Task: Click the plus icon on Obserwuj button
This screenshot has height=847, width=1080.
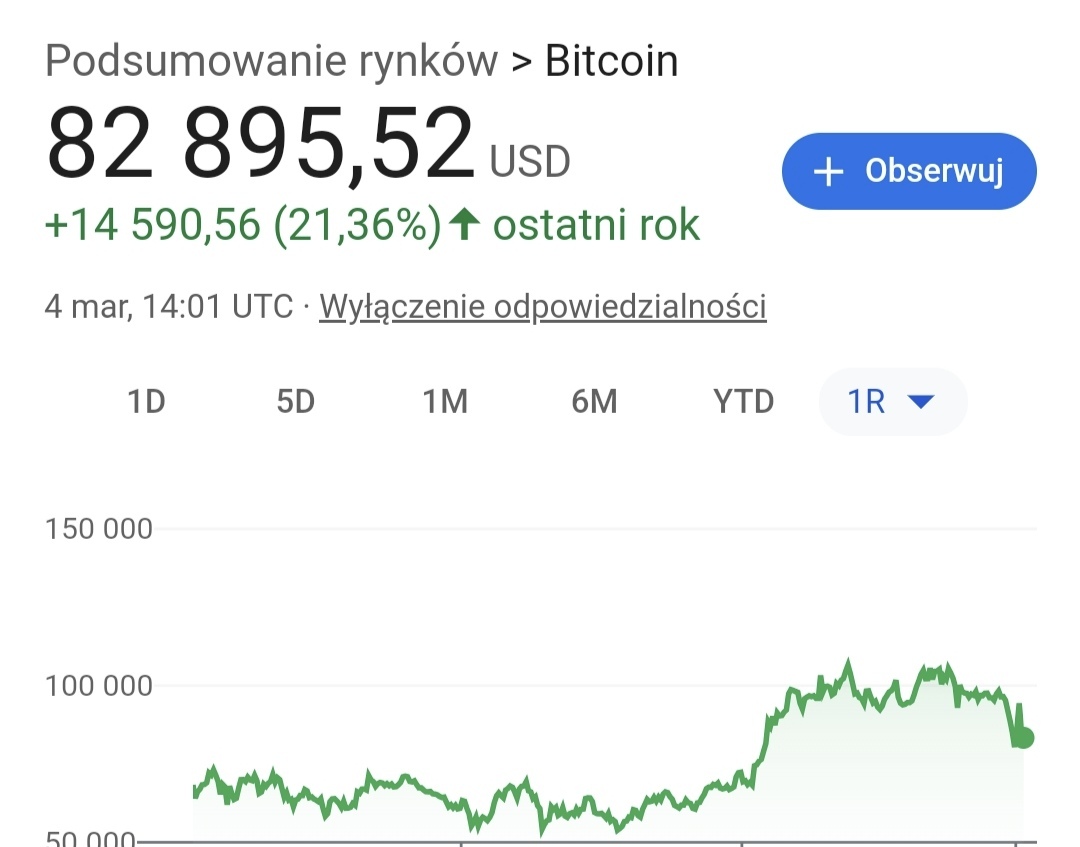Action: (x=828, y=172)
